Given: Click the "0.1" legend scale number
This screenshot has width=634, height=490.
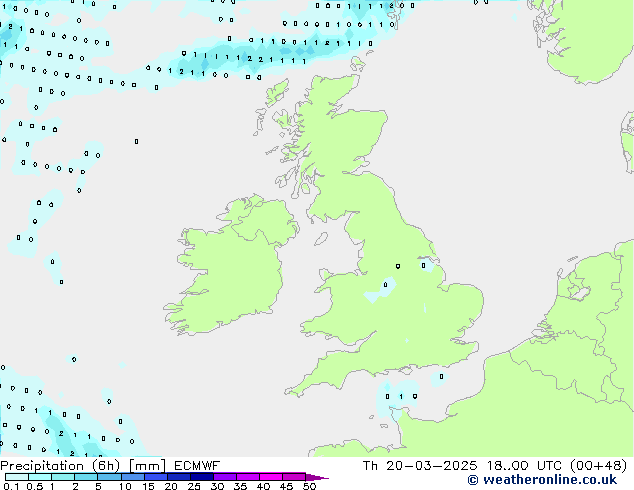Looking at the screenshot, I should click(11, 486).
